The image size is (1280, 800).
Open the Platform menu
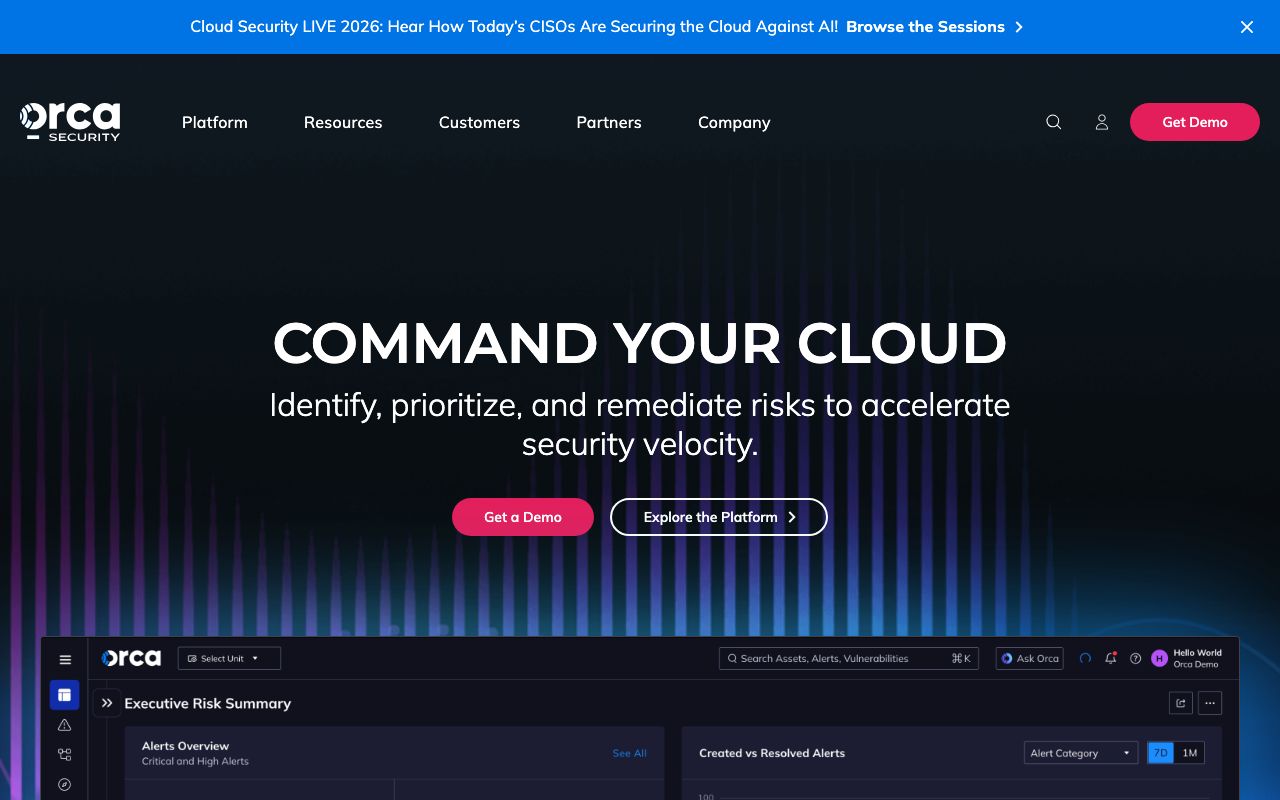pos(215,122)
